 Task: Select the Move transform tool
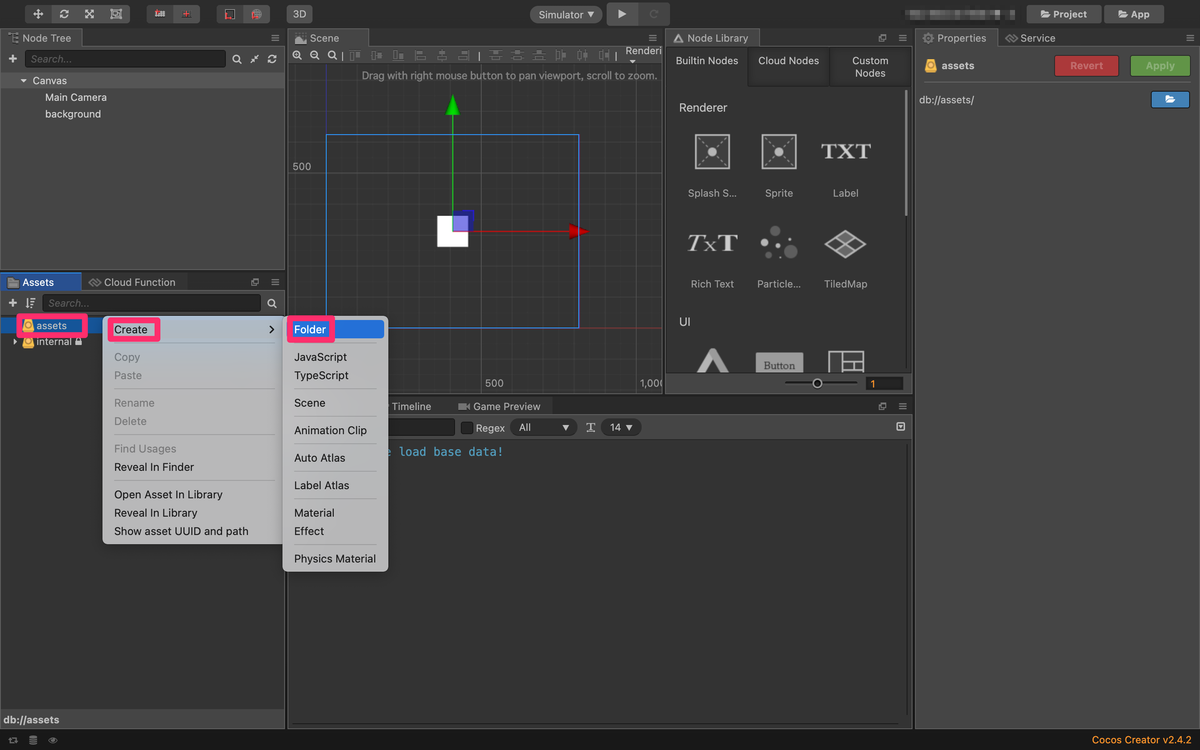(38, 14)
